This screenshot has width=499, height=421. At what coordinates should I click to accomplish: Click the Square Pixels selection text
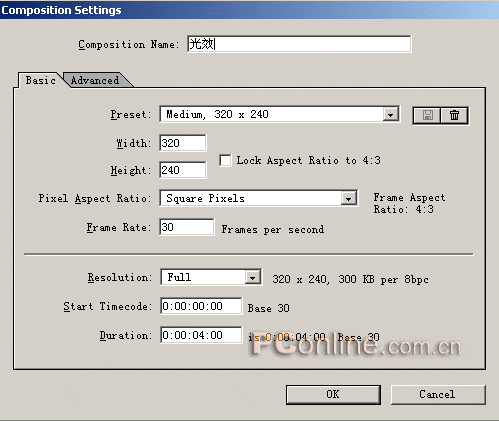[205, 198]
